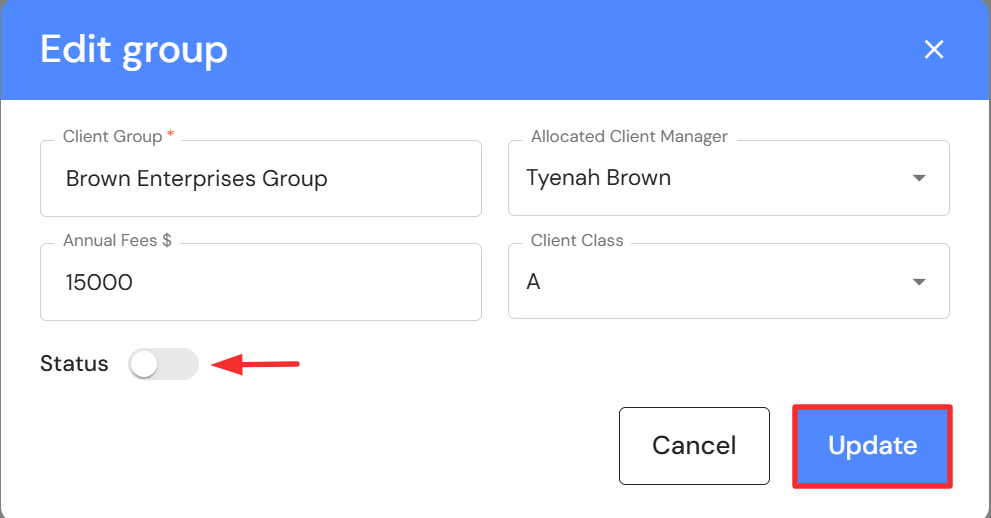Click the Allocated Client Manager label
The height and width of the screenshot is (518, 991).
[629, 136]
